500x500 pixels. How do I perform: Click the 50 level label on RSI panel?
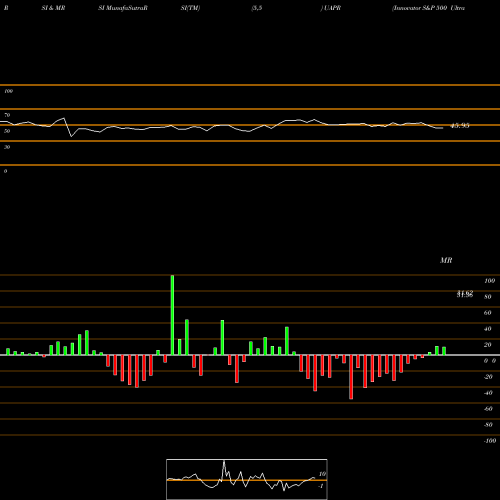click(7, 131)
